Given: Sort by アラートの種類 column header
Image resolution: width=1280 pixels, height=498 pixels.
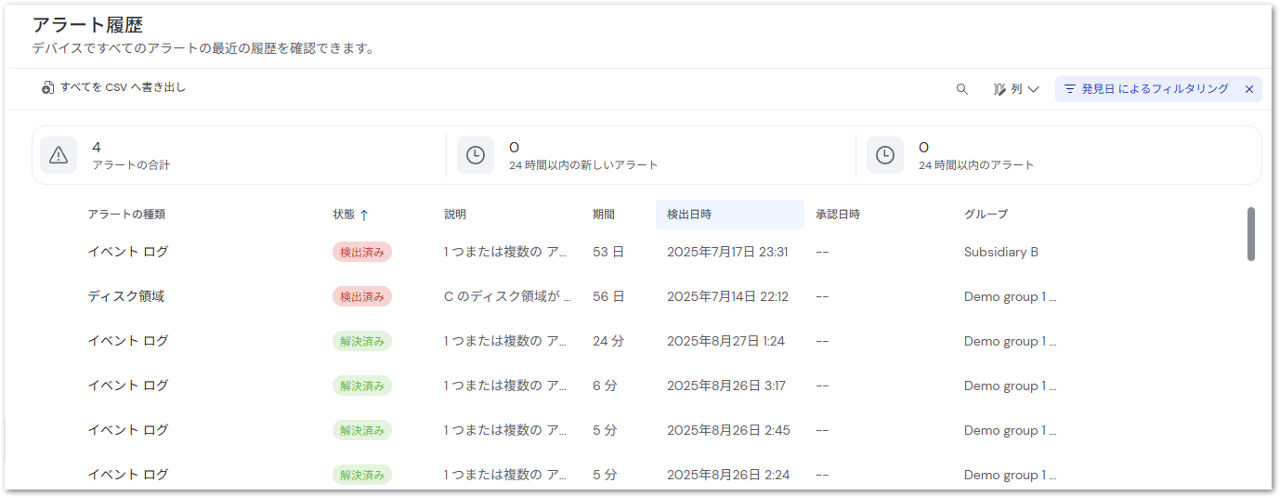Looking at the screenshot, I should pyautogui.click(x=126, y=214).
